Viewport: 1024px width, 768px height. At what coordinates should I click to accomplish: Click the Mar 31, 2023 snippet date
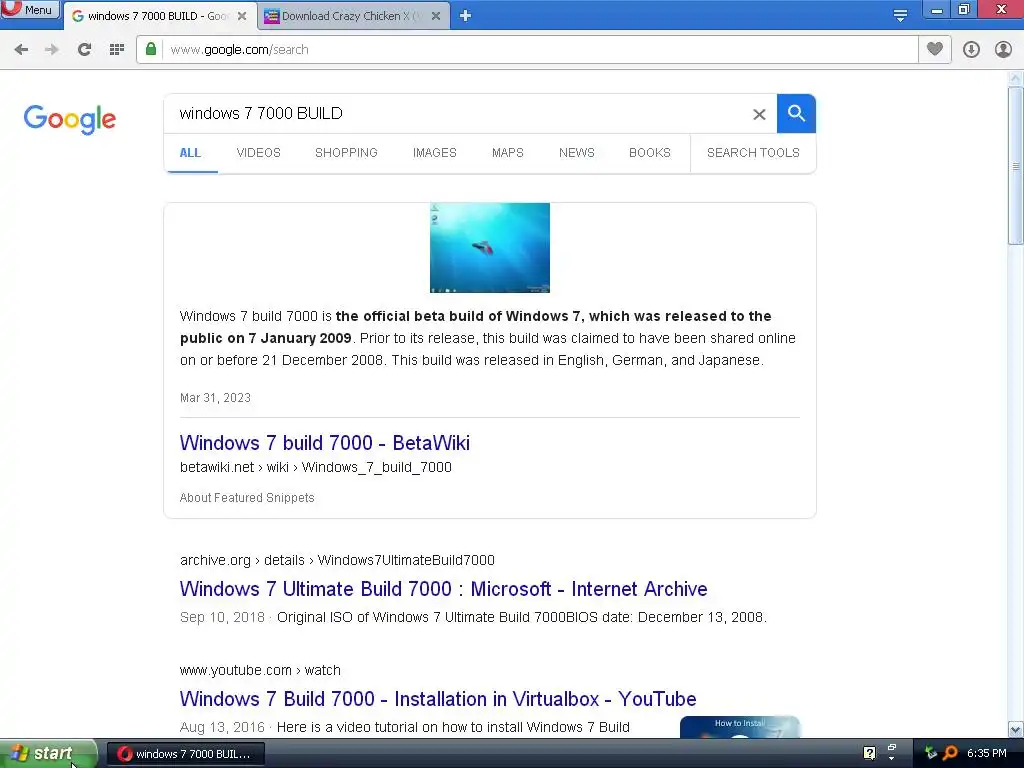coord(215,398)
